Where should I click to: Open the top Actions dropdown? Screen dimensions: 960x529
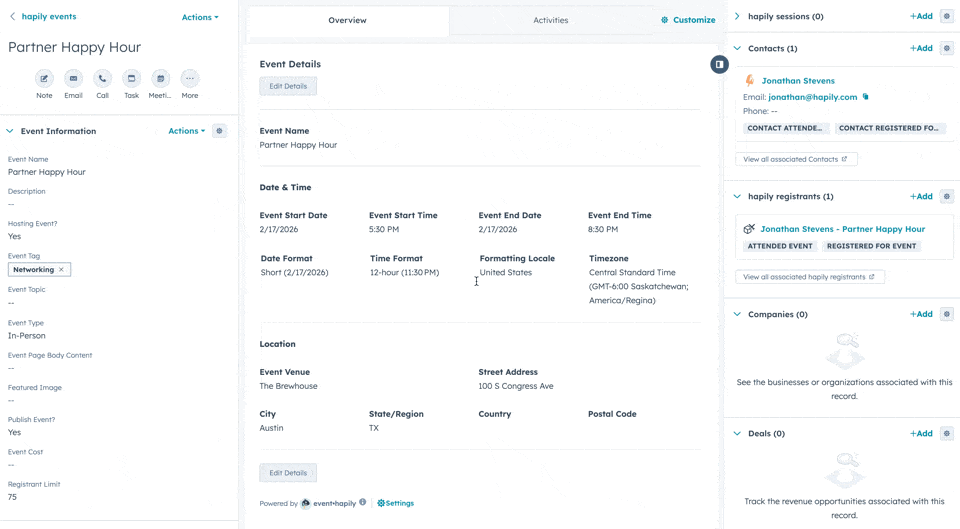[200, 17]
